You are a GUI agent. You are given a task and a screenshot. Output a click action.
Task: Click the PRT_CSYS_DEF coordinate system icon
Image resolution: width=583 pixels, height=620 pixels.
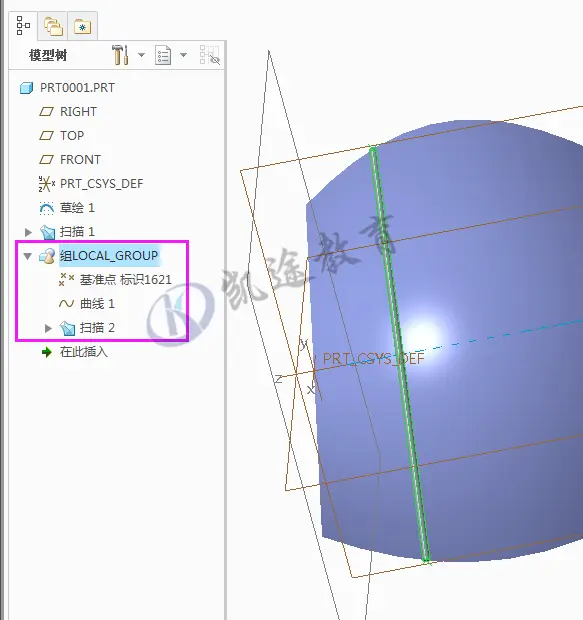[47, 184]
